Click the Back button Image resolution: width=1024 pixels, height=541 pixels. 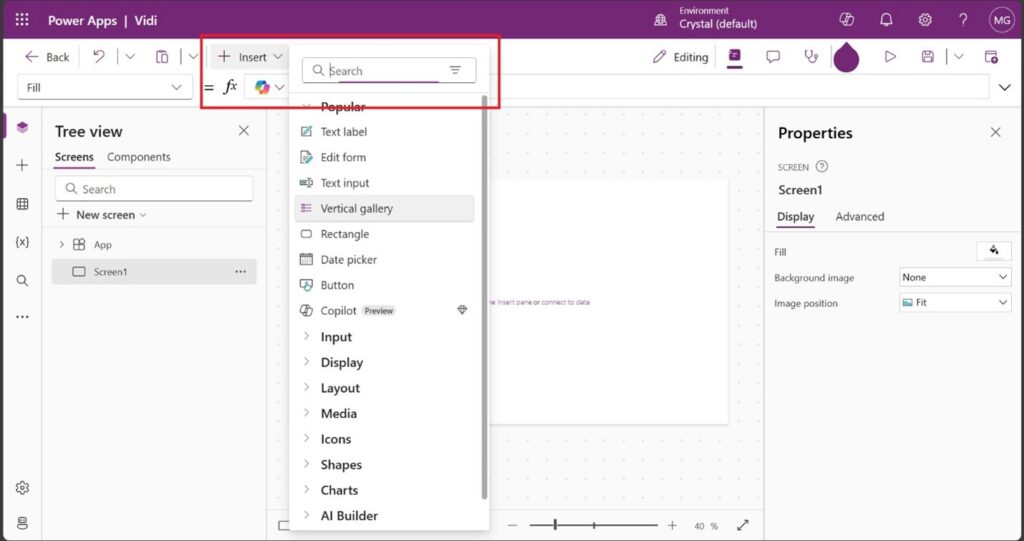(47, 57)
